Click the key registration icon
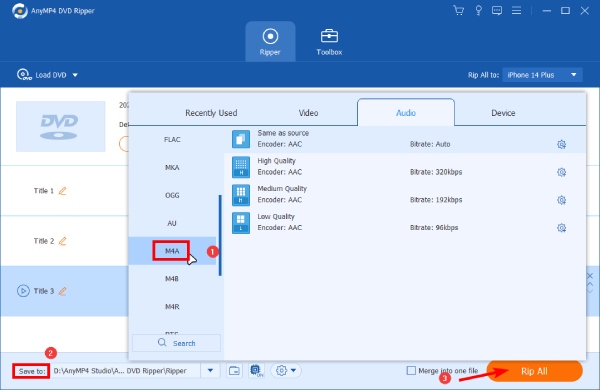 (478, 10)
